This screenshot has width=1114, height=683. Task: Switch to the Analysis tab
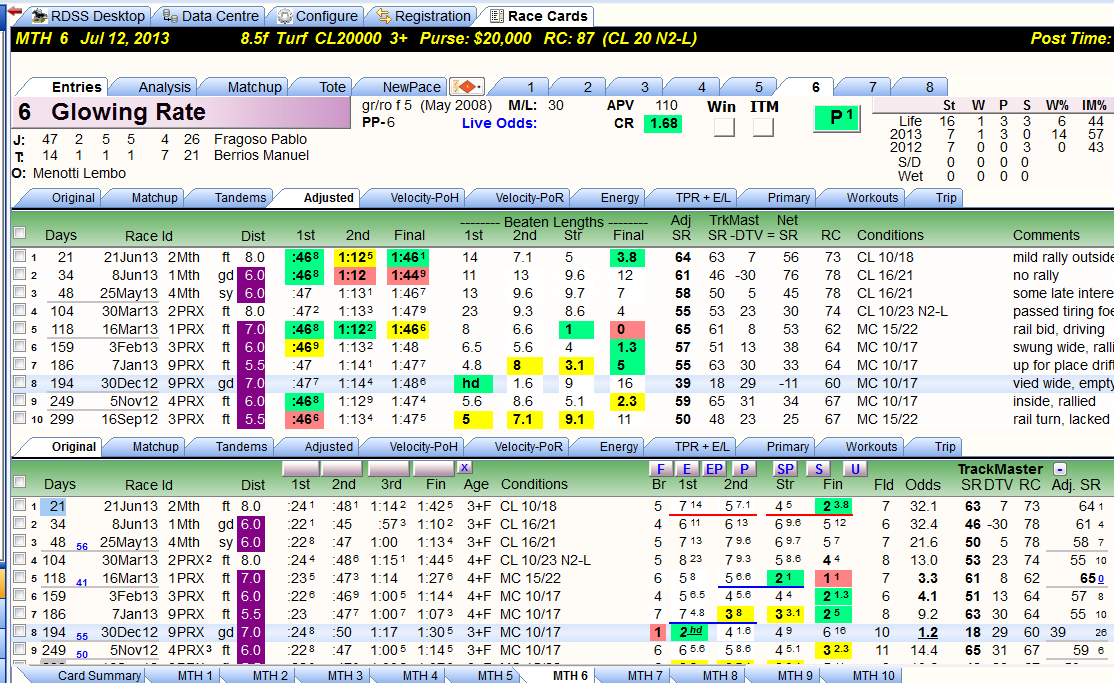[164, 87]
